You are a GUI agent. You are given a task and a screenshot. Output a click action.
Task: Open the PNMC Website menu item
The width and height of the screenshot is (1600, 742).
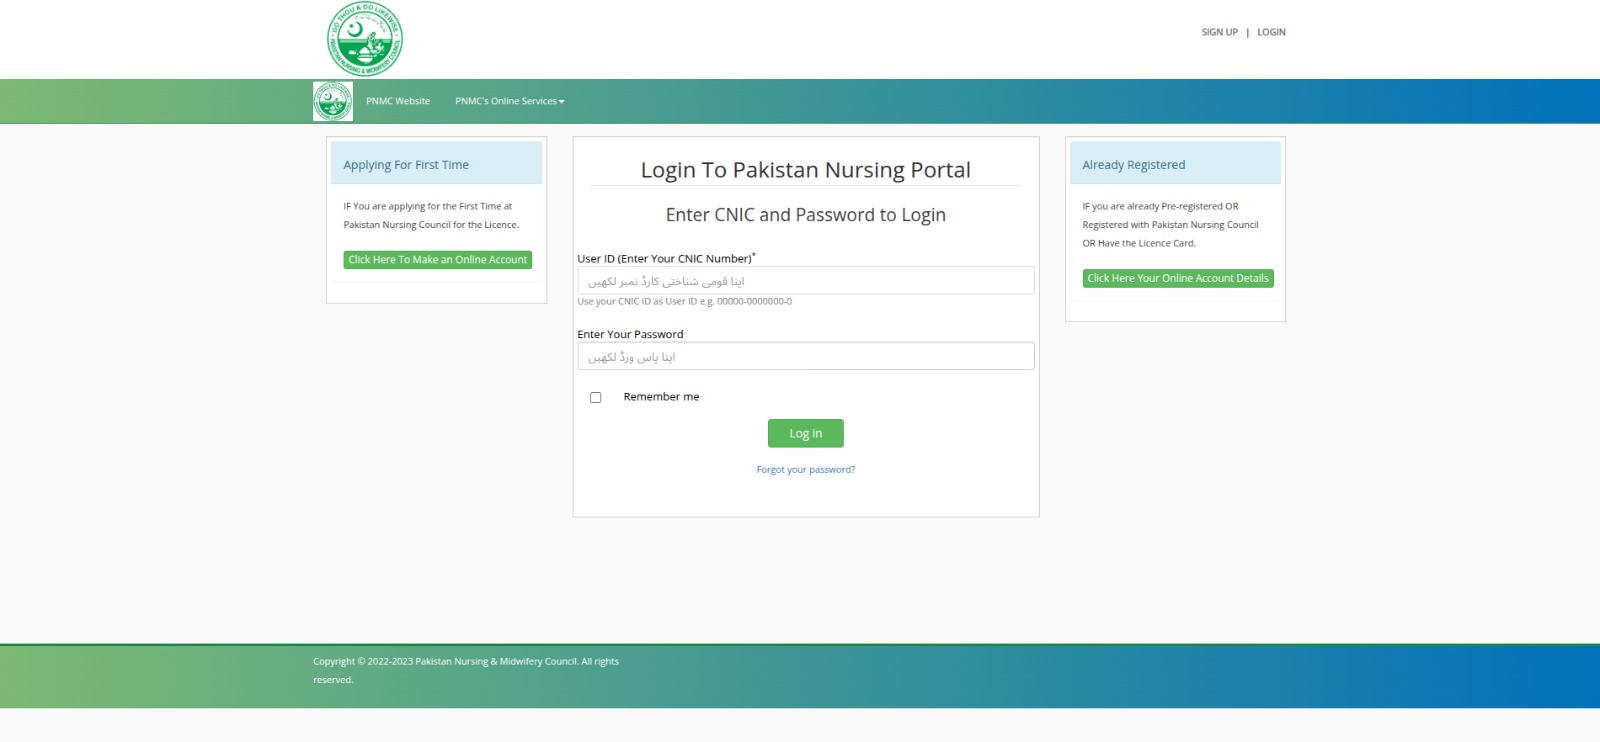pos(398,101)
